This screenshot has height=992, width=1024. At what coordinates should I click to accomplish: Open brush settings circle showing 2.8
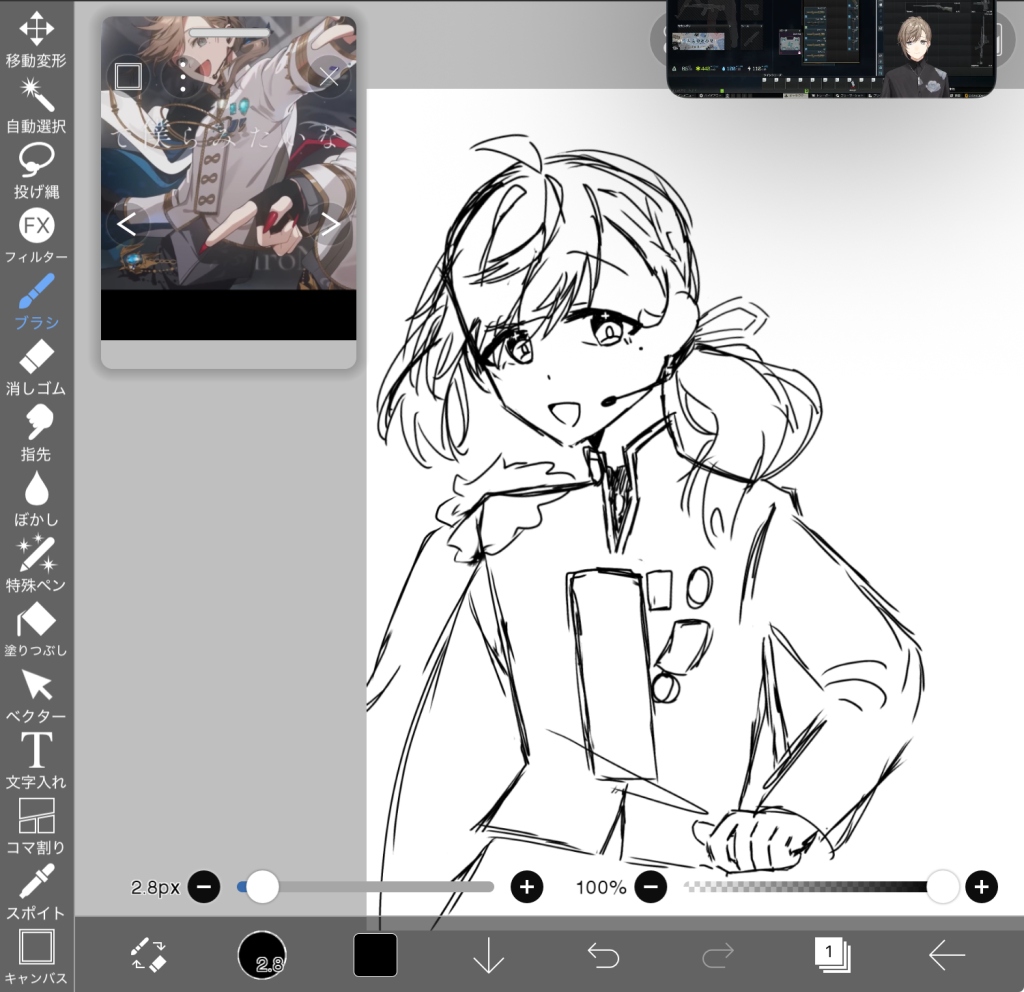coord(262,955)
